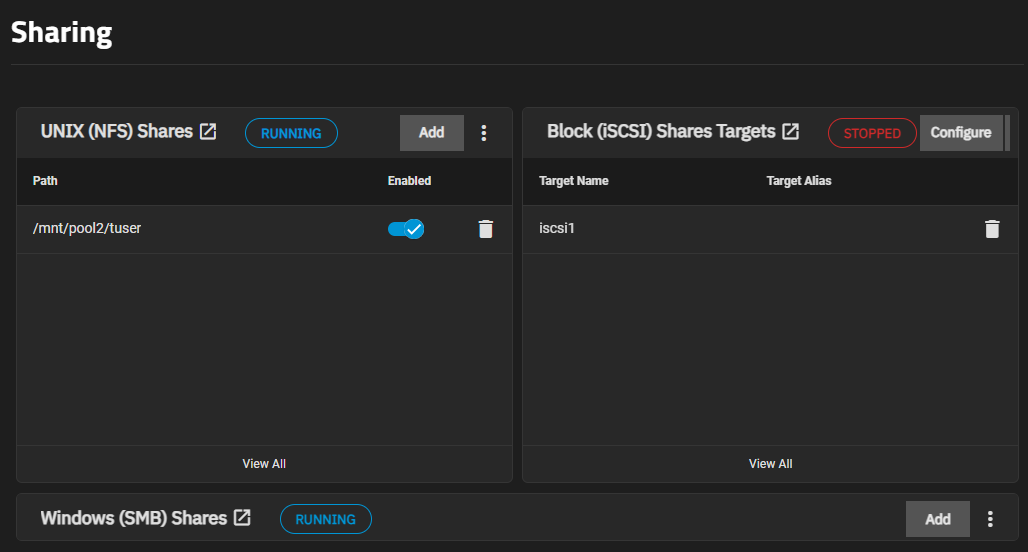Viewport: 1028px width, 552px height.
Task: Sort by the Target Alias column header
Action: click(799, 181)
